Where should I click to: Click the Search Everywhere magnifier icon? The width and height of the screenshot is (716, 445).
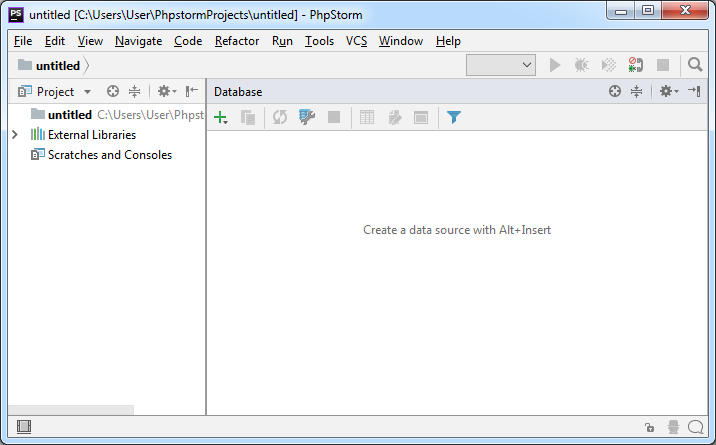coord(695,65)
